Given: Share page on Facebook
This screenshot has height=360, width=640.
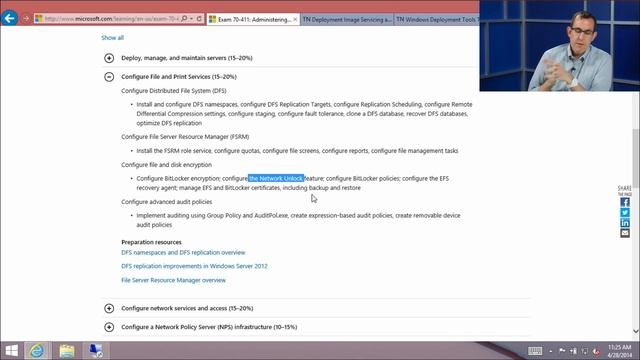Looking at the screenshot, I should 625,202.
